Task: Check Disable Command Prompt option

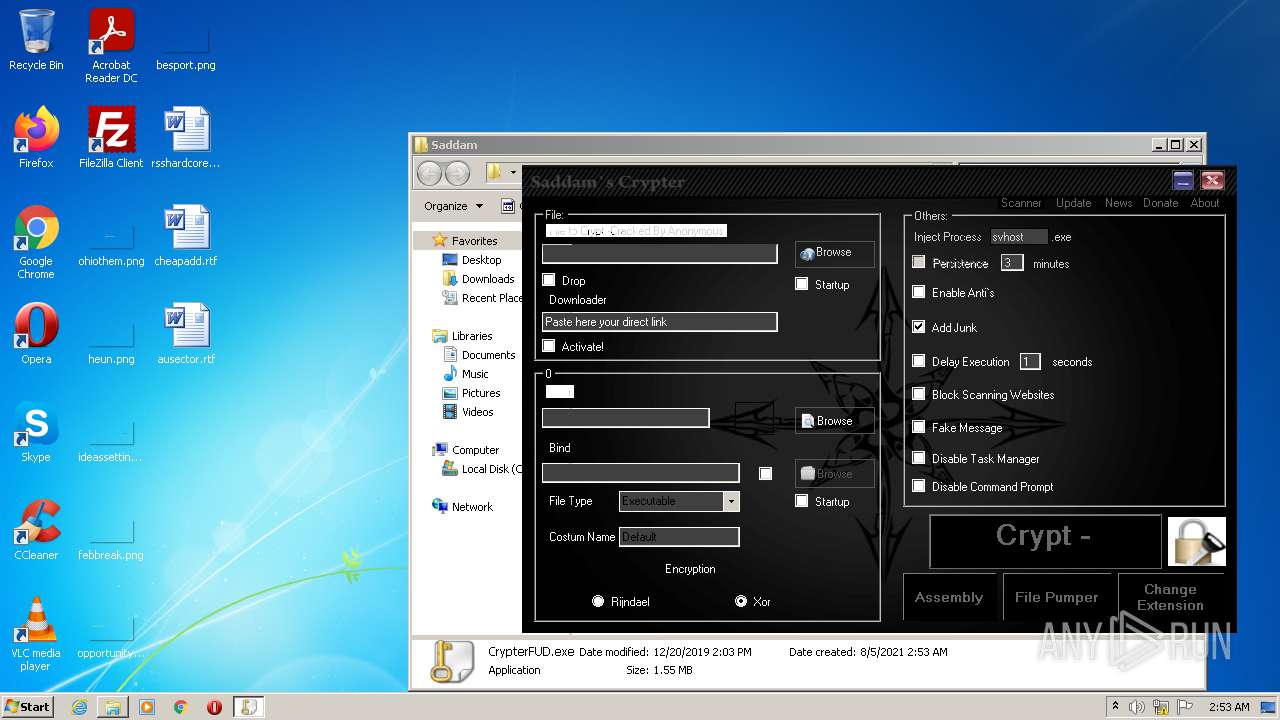Action: coord(919,486)
